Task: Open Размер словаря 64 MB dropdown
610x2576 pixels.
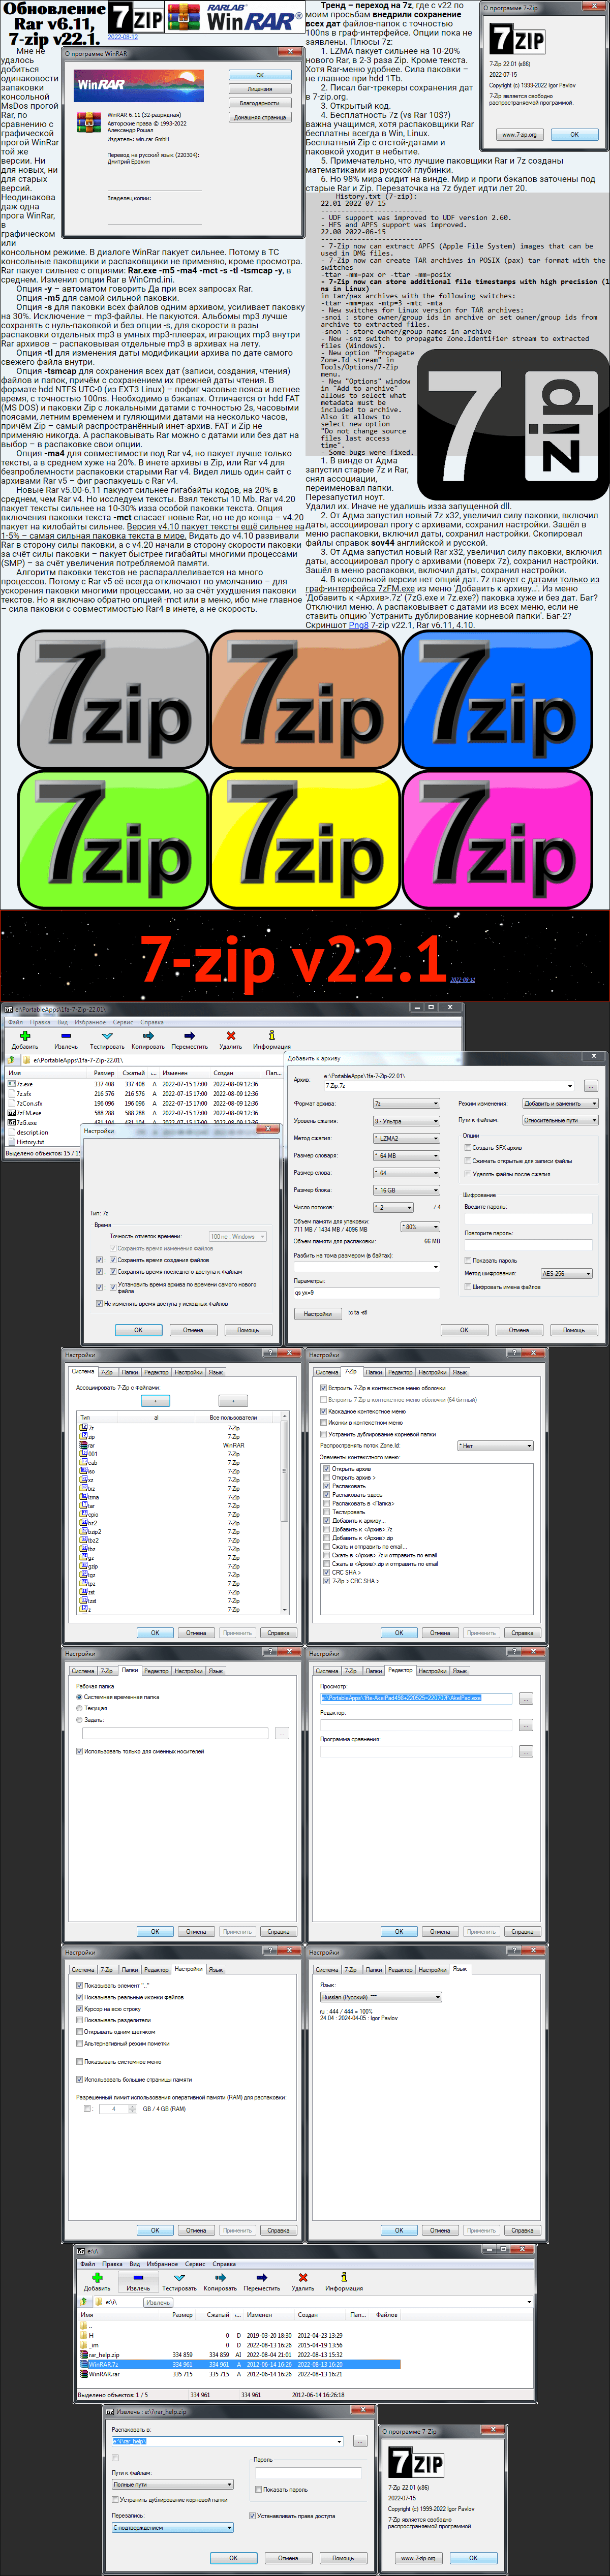Action: [406, 1155]
